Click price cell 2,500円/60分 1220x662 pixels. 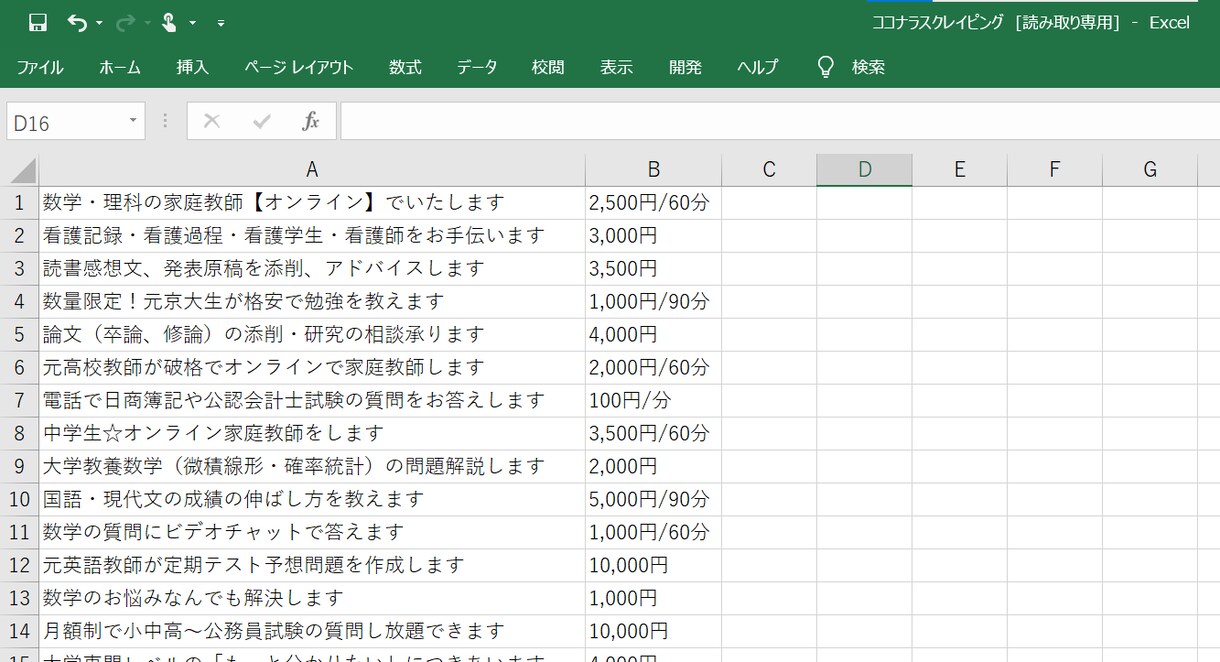(653, 203)
